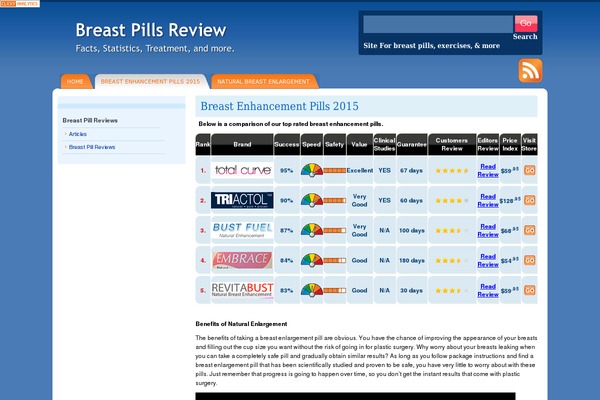Click the 95% success value
Screen dimensions: 600x400
point(286,170)
